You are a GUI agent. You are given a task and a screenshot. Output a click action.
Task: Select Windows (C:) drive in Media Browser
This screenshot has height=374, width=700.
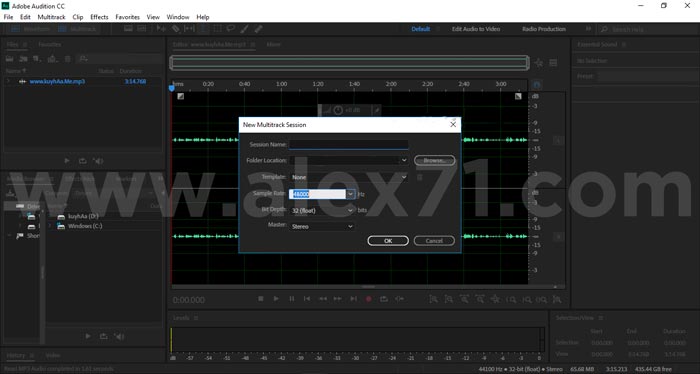coord(85,226)
